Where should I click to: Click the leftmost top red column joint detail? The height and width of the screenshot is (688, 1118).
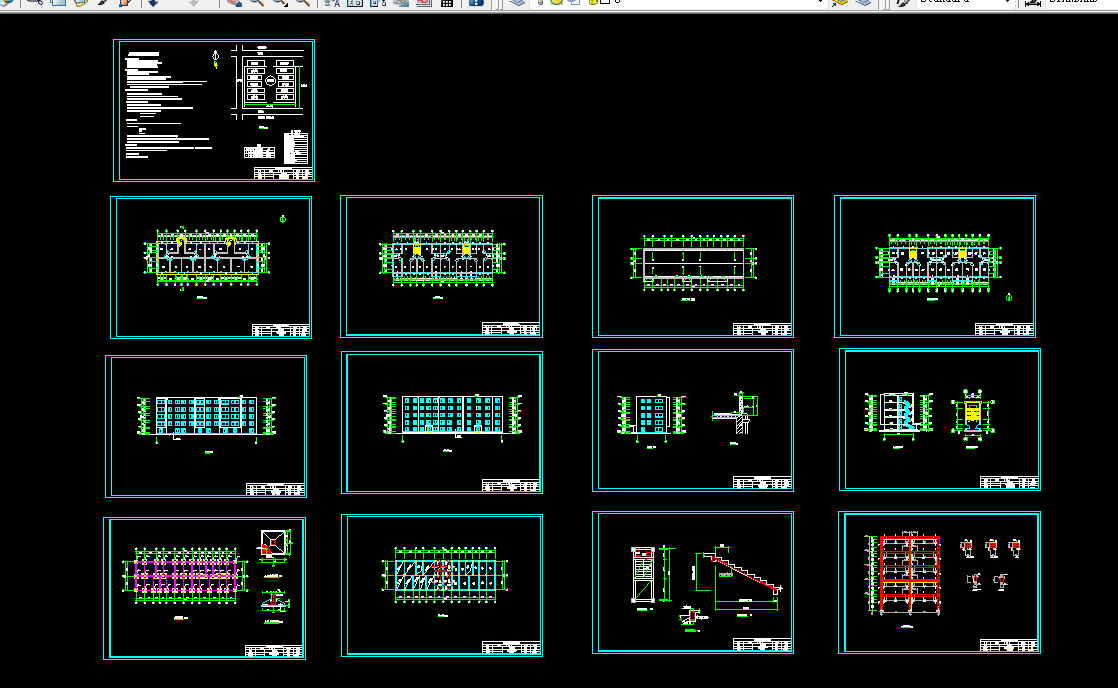967,548
